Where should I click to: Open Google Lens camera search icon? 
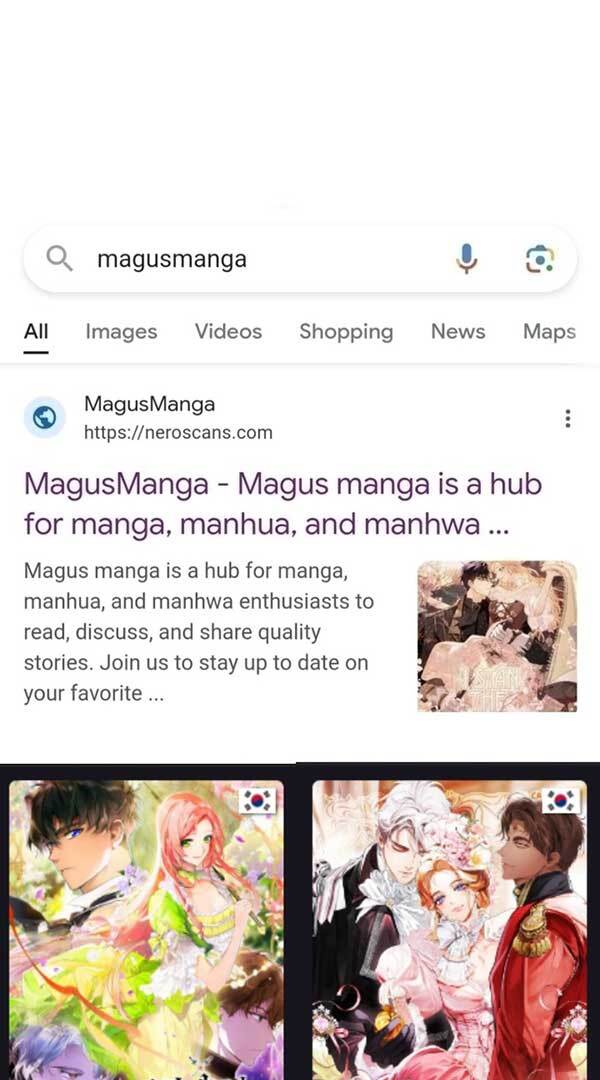click(x=540, y=259)
